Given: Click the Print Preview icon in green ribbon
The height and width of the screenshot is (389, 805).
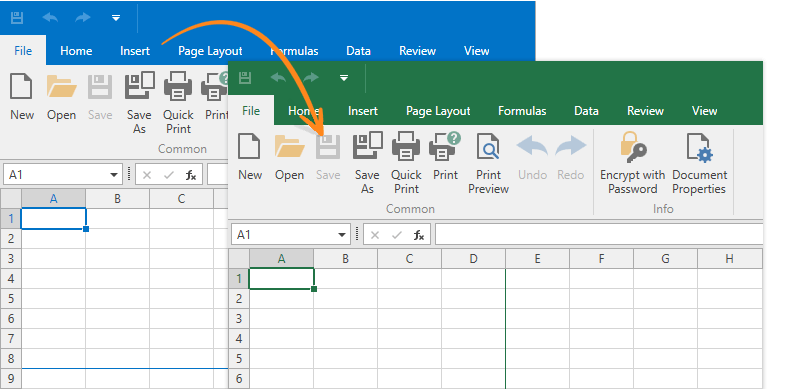Looking at the screenshot, I should [x=488, y=146].
